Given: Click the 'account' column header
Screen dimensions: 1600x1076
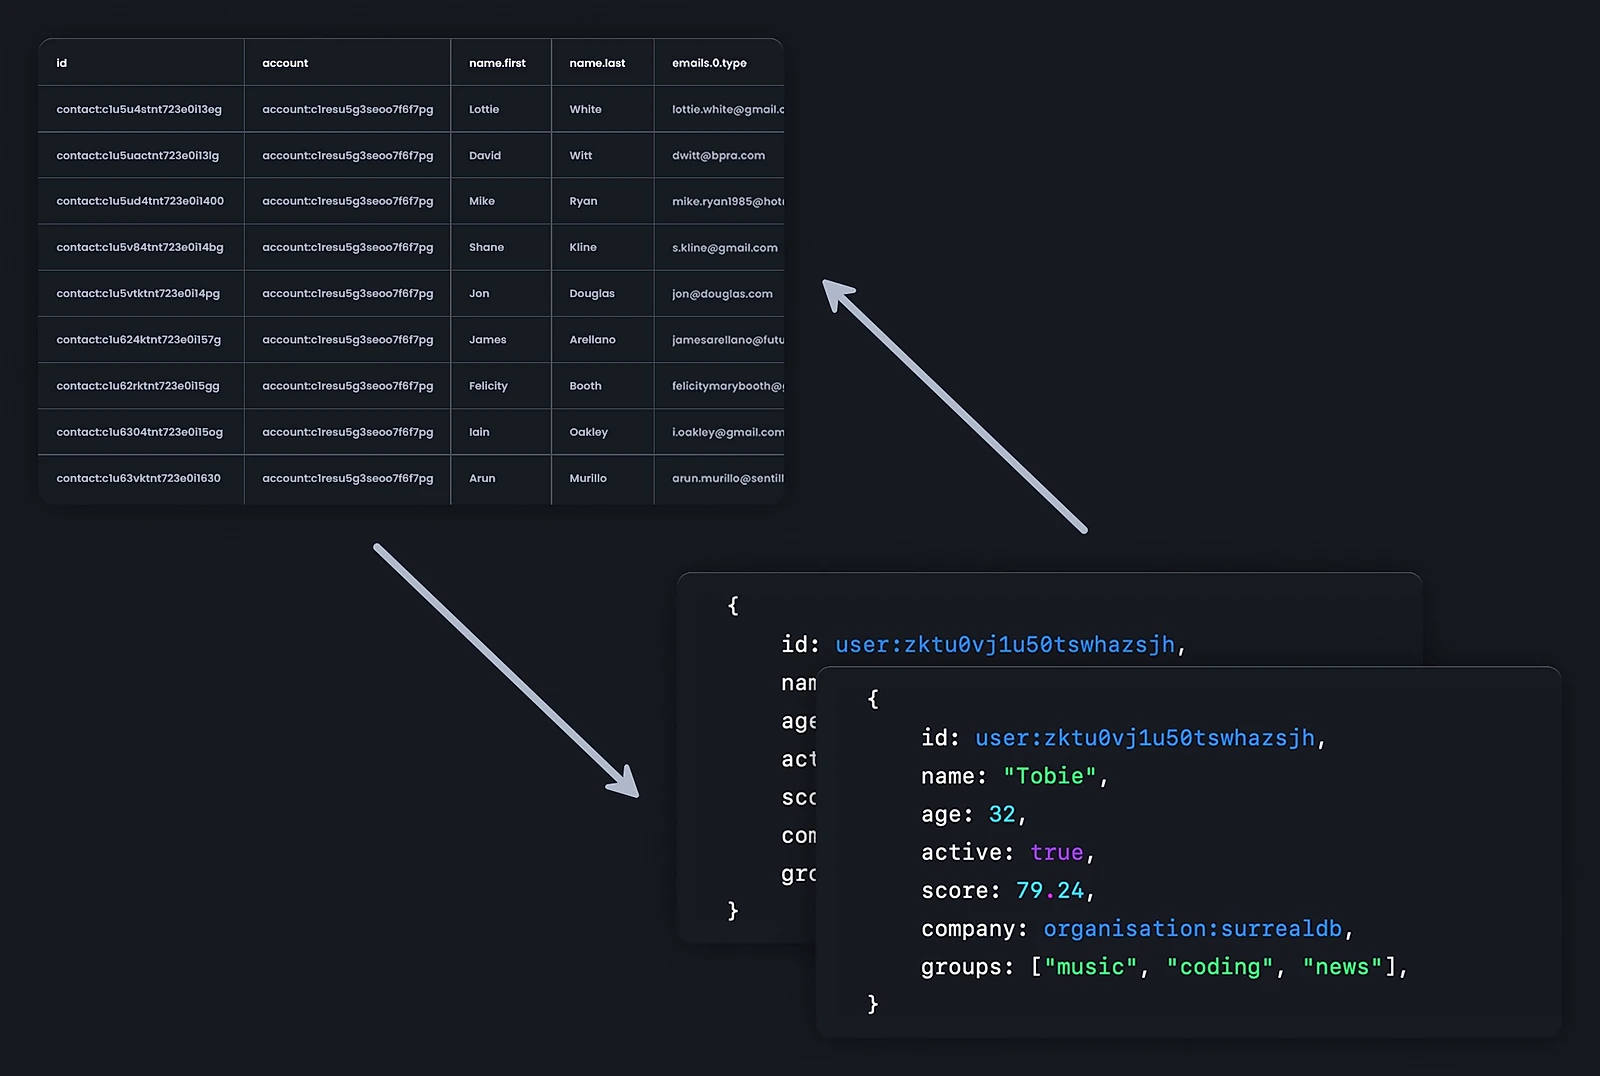Looking at the screenshot, I should tap(285, 63).
